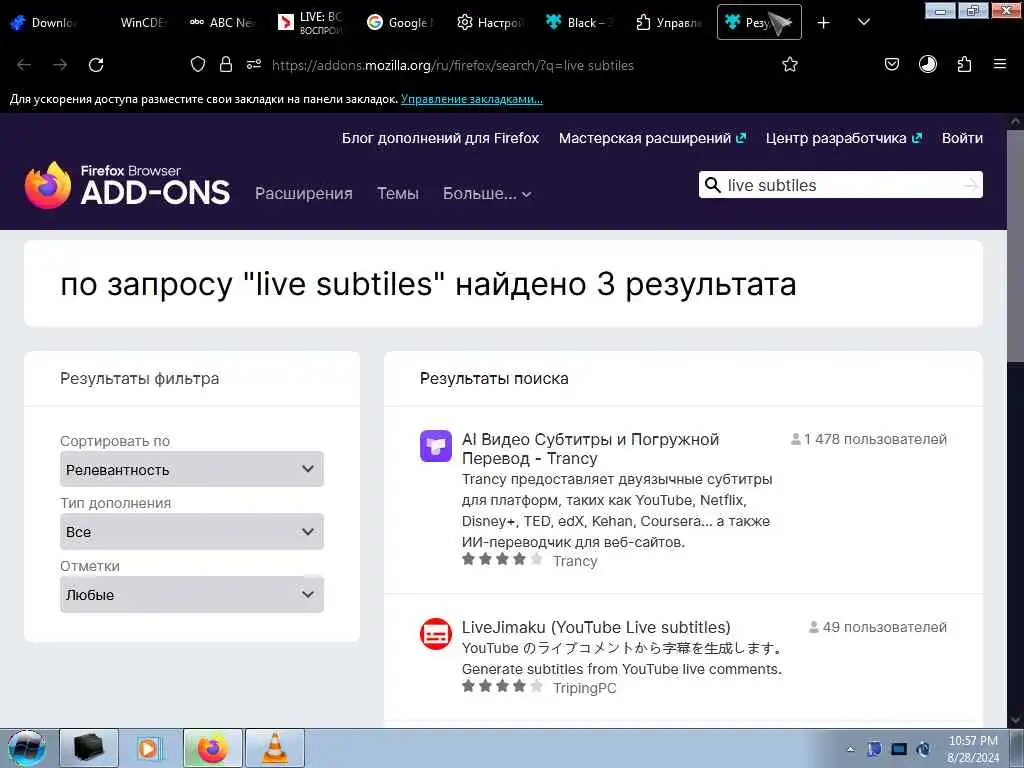Click the 1 478 пользователей count

point(869,439)
